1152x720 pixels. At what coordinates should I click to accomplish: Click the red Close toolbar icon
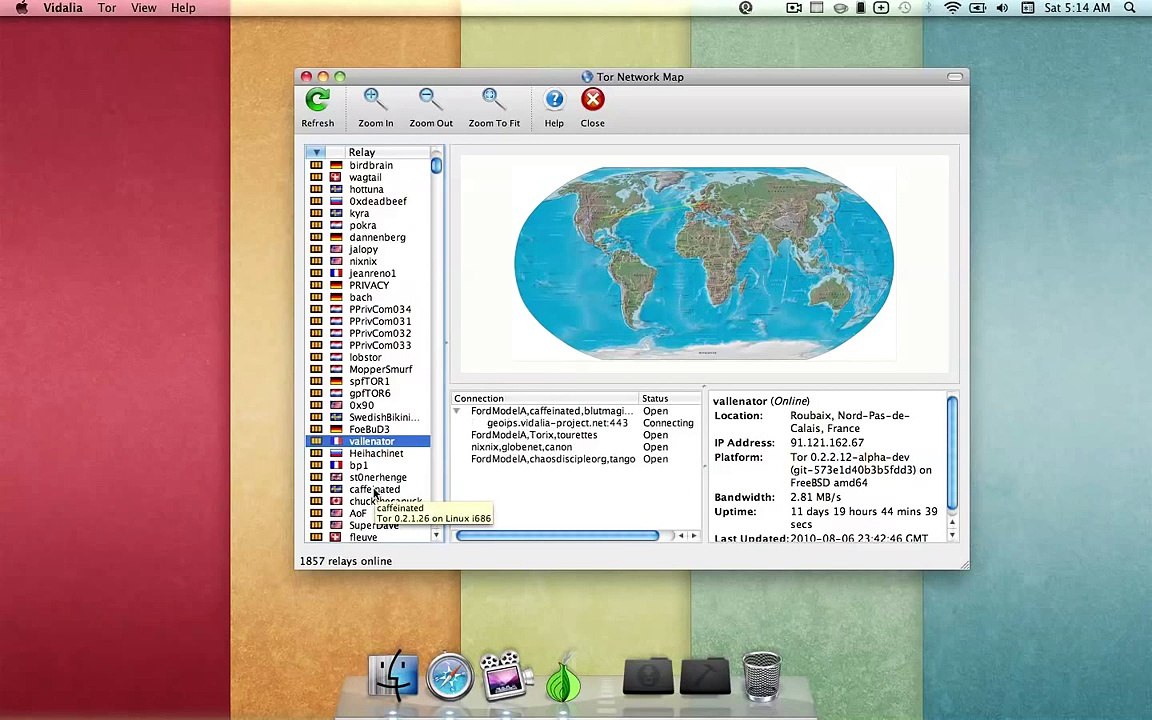[x=592, y=99]
